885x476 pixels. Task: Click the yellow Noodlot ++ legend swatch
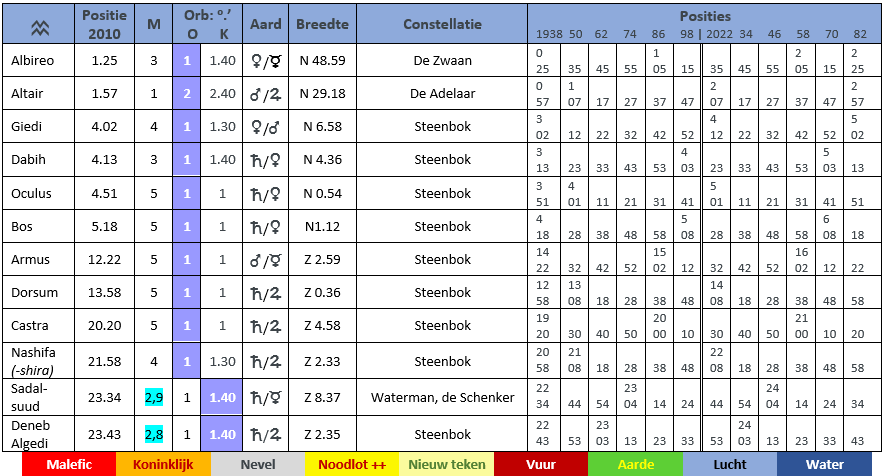click(x=352, y=464)
